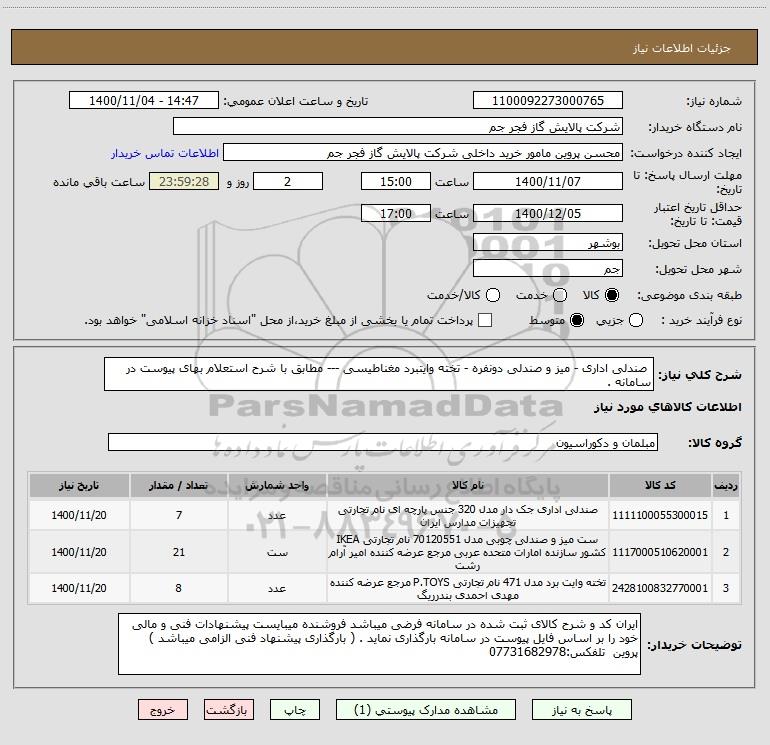Click the request creator field محسن پروین

pyautogui.click(x=423, y=152)
